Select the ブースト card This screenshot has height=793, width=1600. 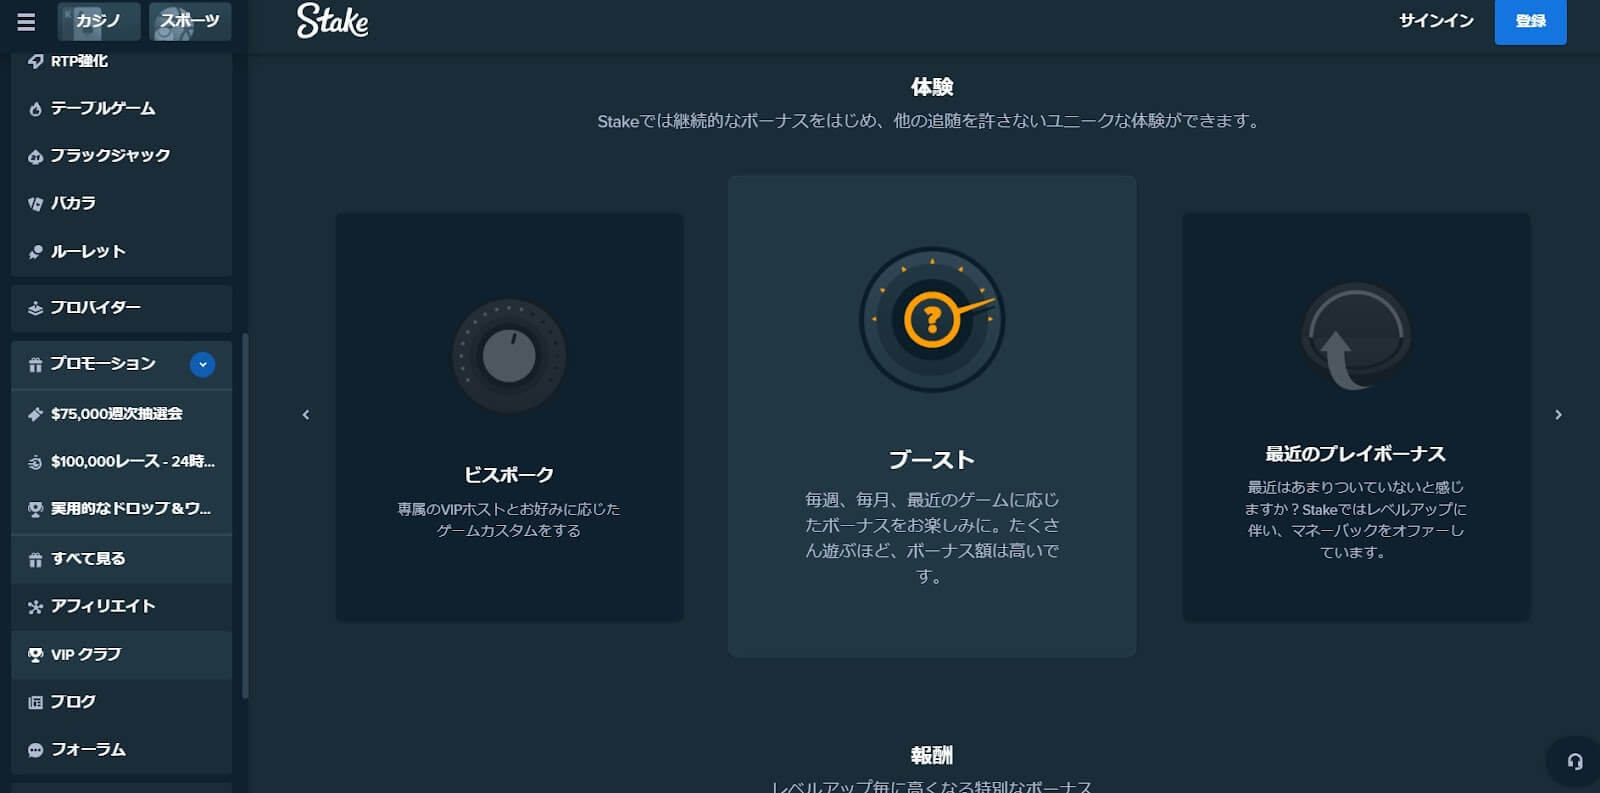[932, 416]
